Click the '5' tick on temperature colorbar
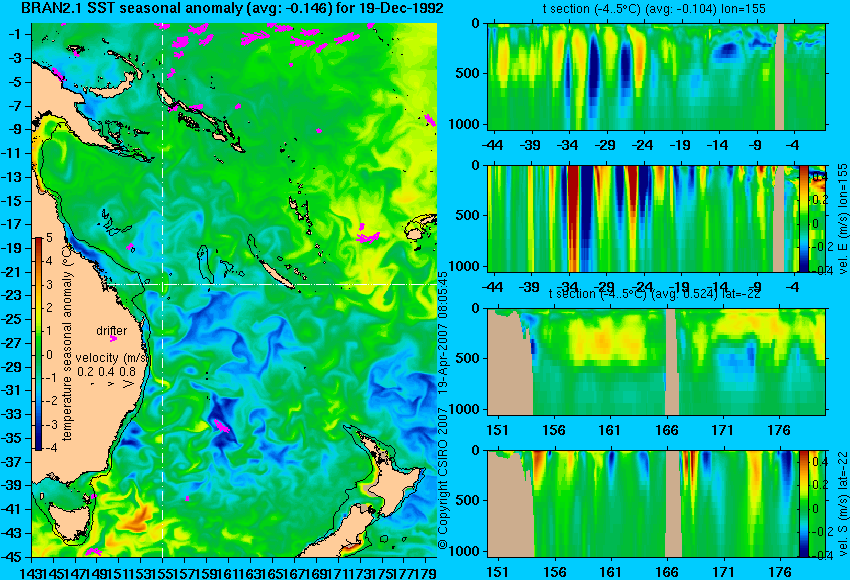Viewport: 850px width, 580px height. tap(49, 237)
